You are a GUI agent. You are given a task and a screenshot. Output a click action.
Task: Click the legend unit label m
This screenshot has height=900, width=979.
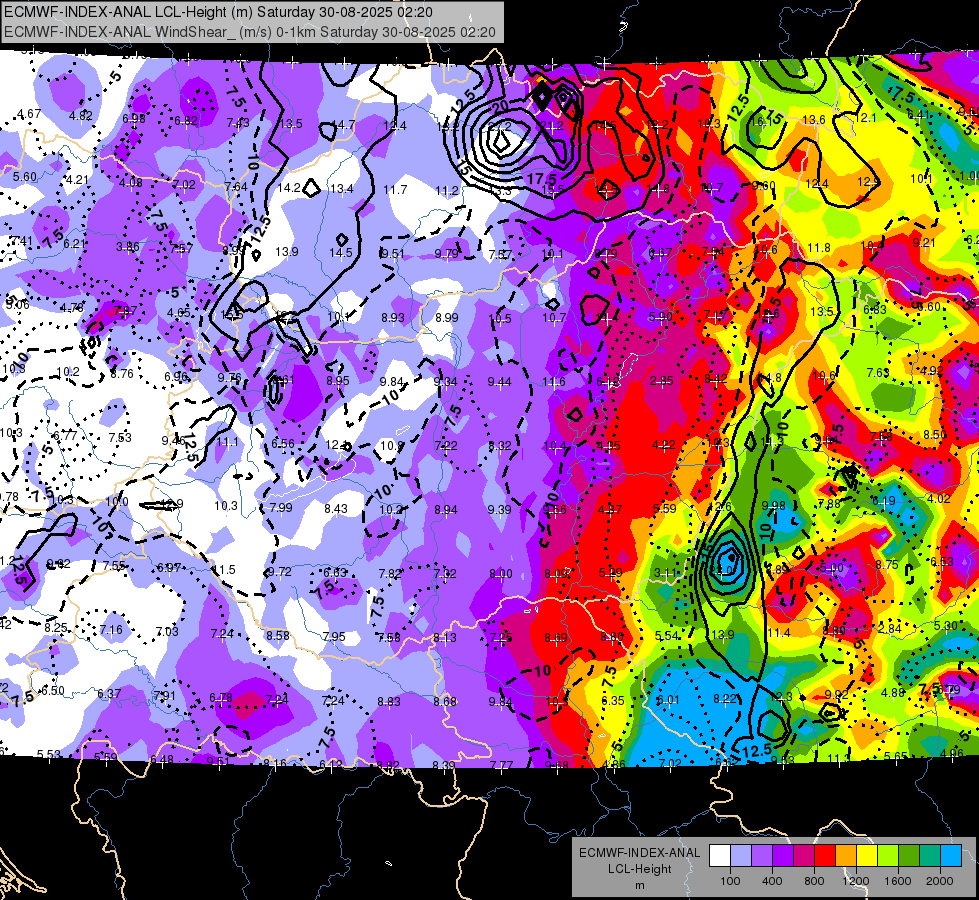click(640, 886)
